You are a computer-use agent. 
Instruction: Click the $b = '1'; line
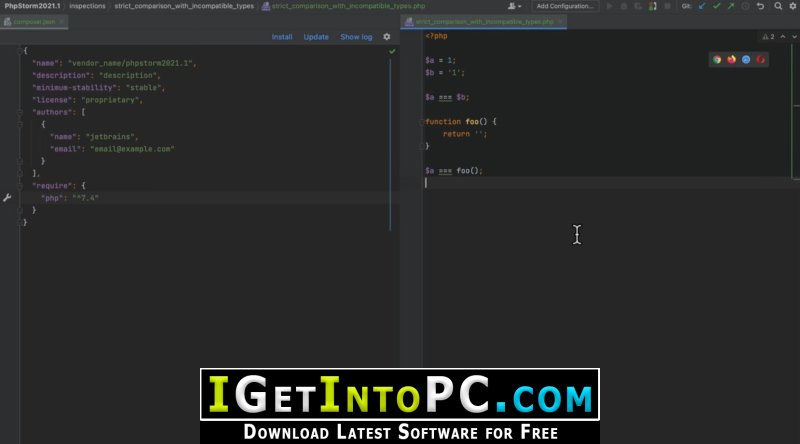pyautogui.click(x=445, y=72)
